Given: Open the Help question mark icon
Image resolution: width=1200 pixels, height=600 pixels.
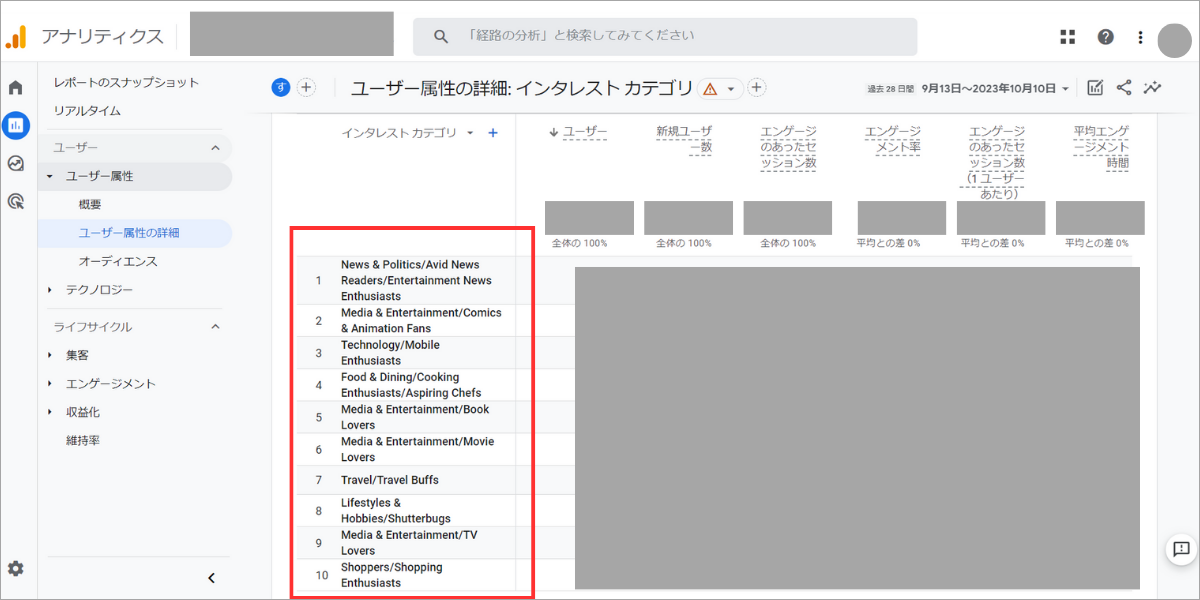Looking at the screenshot, I should point(1105,37).
